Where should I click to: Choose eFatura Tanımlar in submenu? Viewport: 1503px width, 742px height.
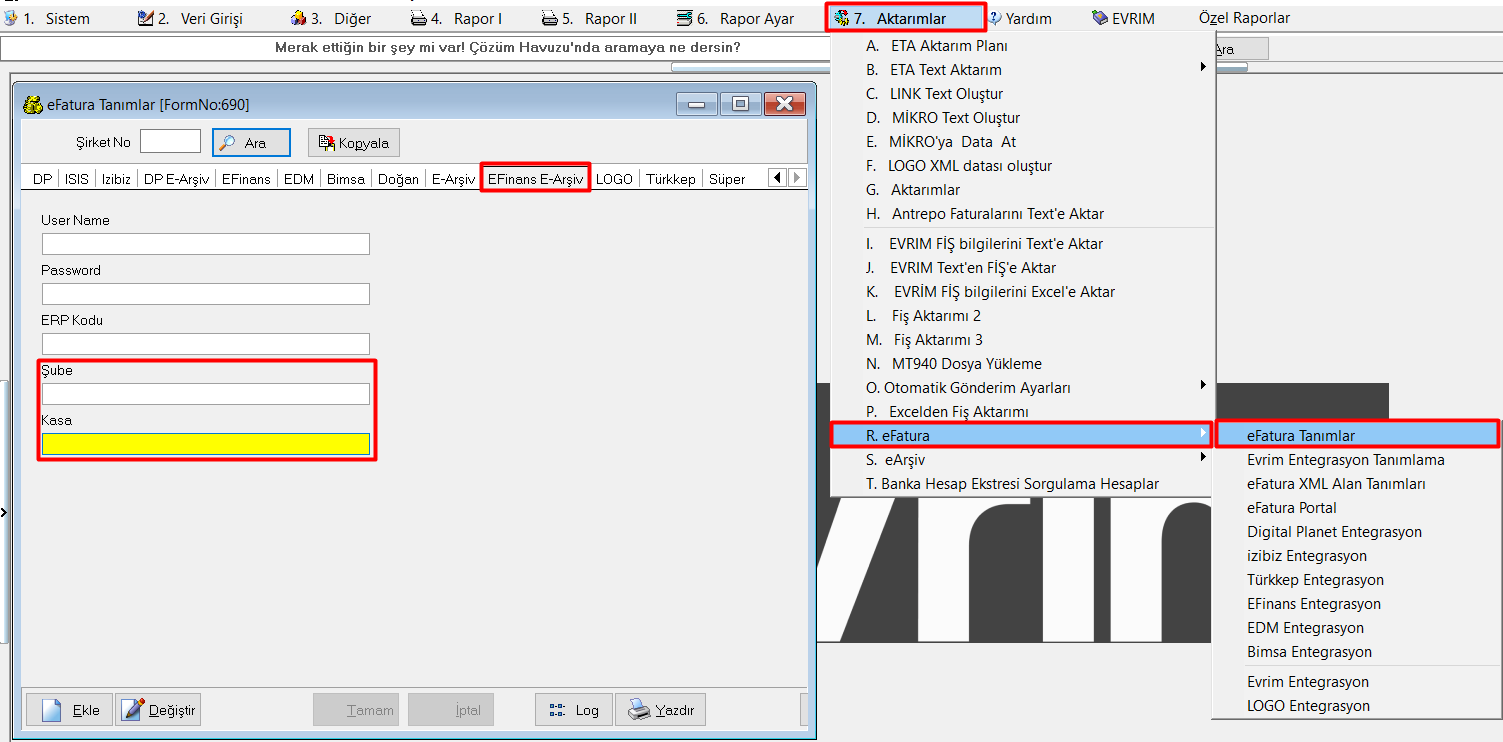pos(1357,436)
